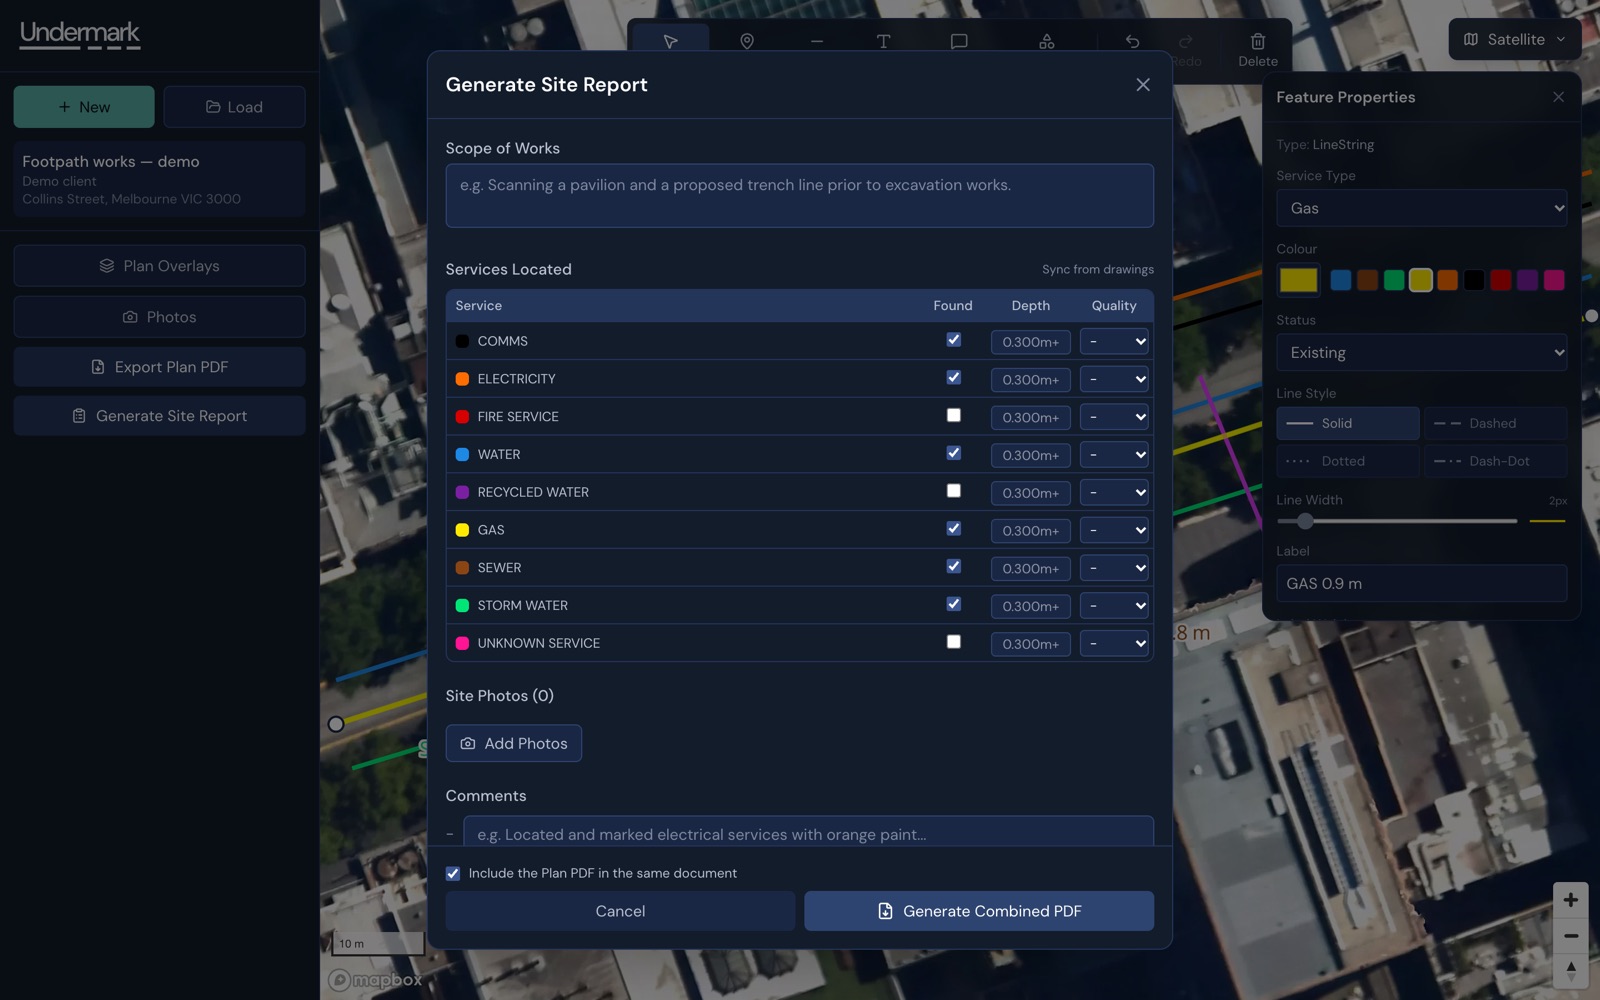Image resolution: width=1600 pixels, height=1000 pixels.
Task: Open Quality dropdown for SEWER
Action: coord(1114,568)
